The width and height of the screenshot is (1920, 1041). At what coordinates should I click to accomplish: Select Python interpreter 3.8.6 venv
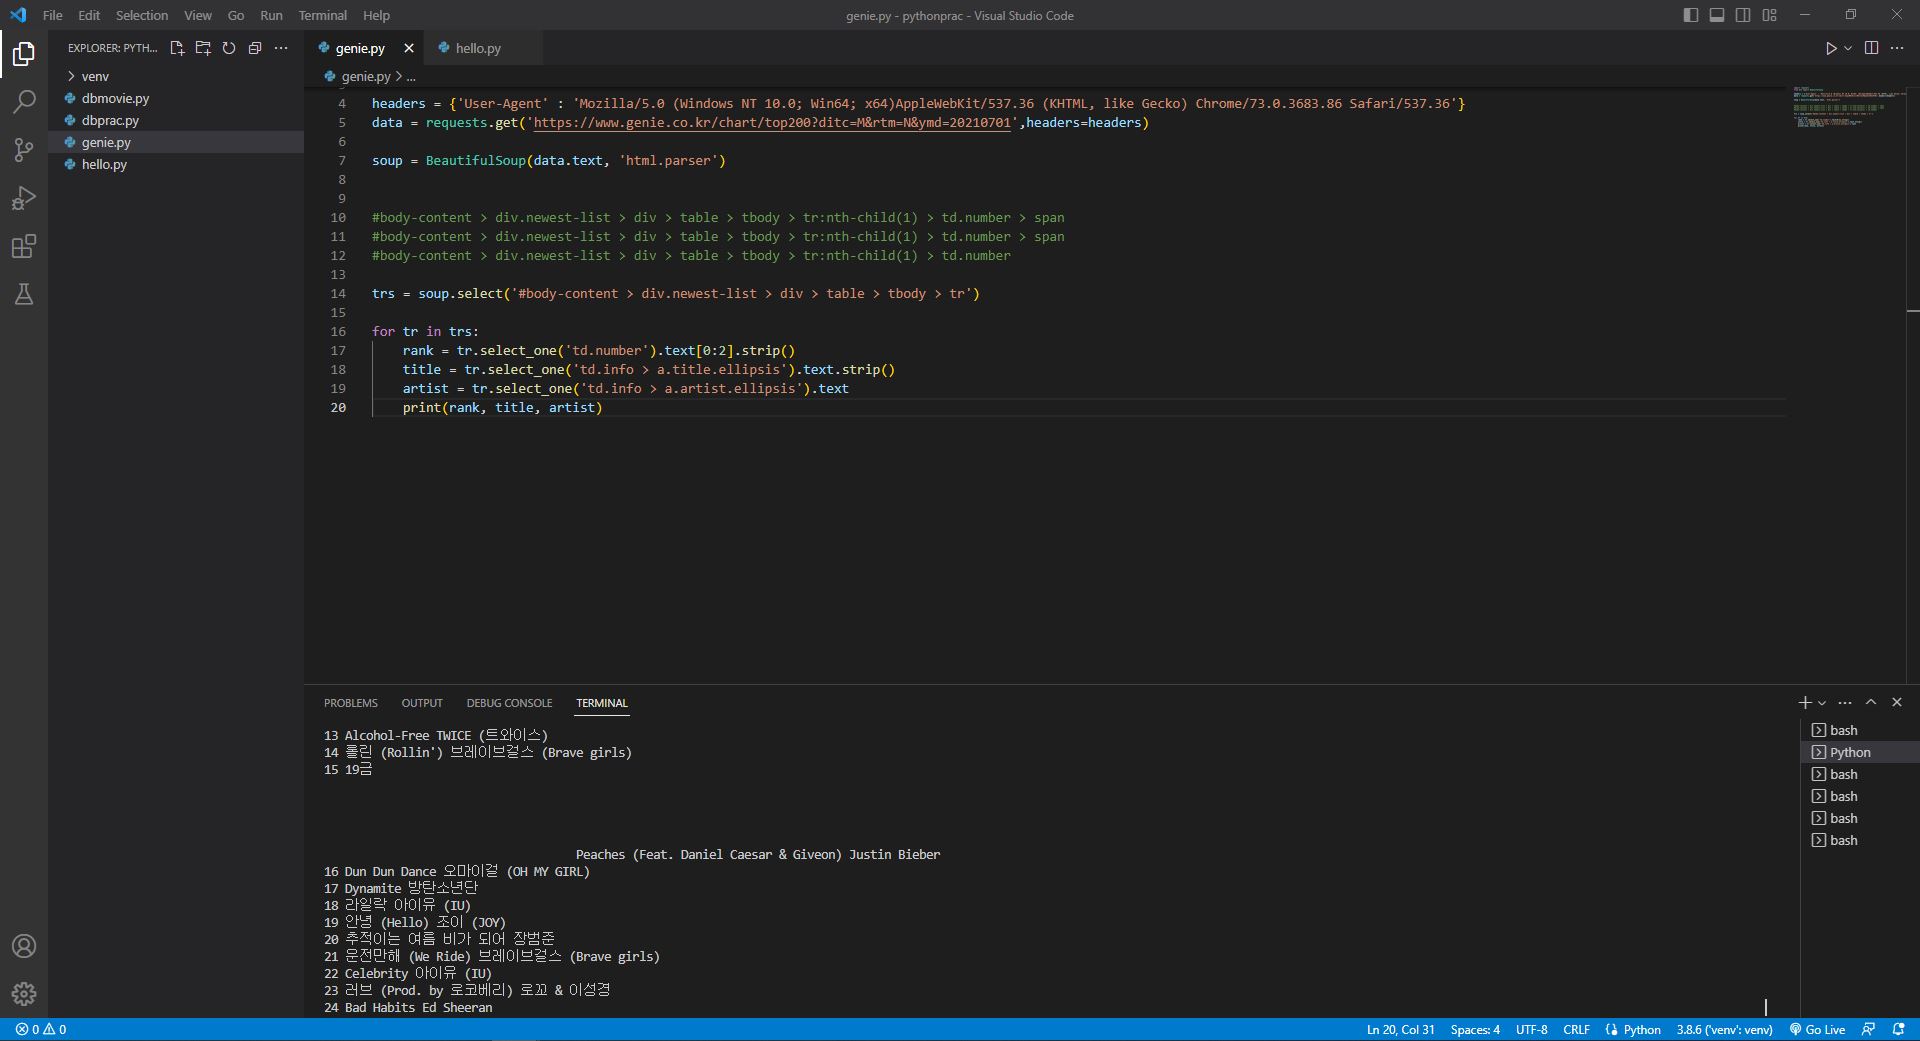[x=1724, y=1029]
